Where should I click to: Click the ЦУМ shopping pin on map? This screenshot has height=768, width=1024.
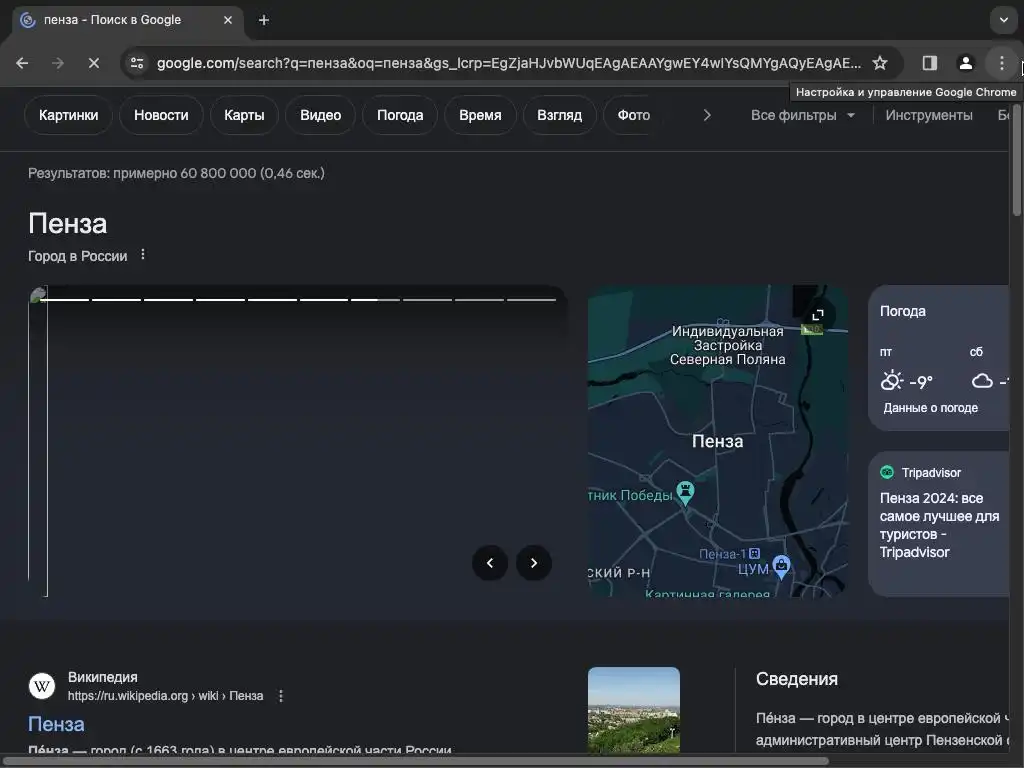point(781,566)
